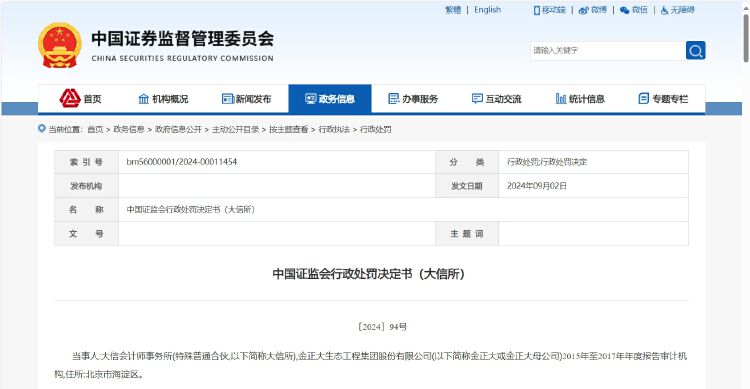
Task: Open the 微博 Weibo icon link
Action: [583, 10]
